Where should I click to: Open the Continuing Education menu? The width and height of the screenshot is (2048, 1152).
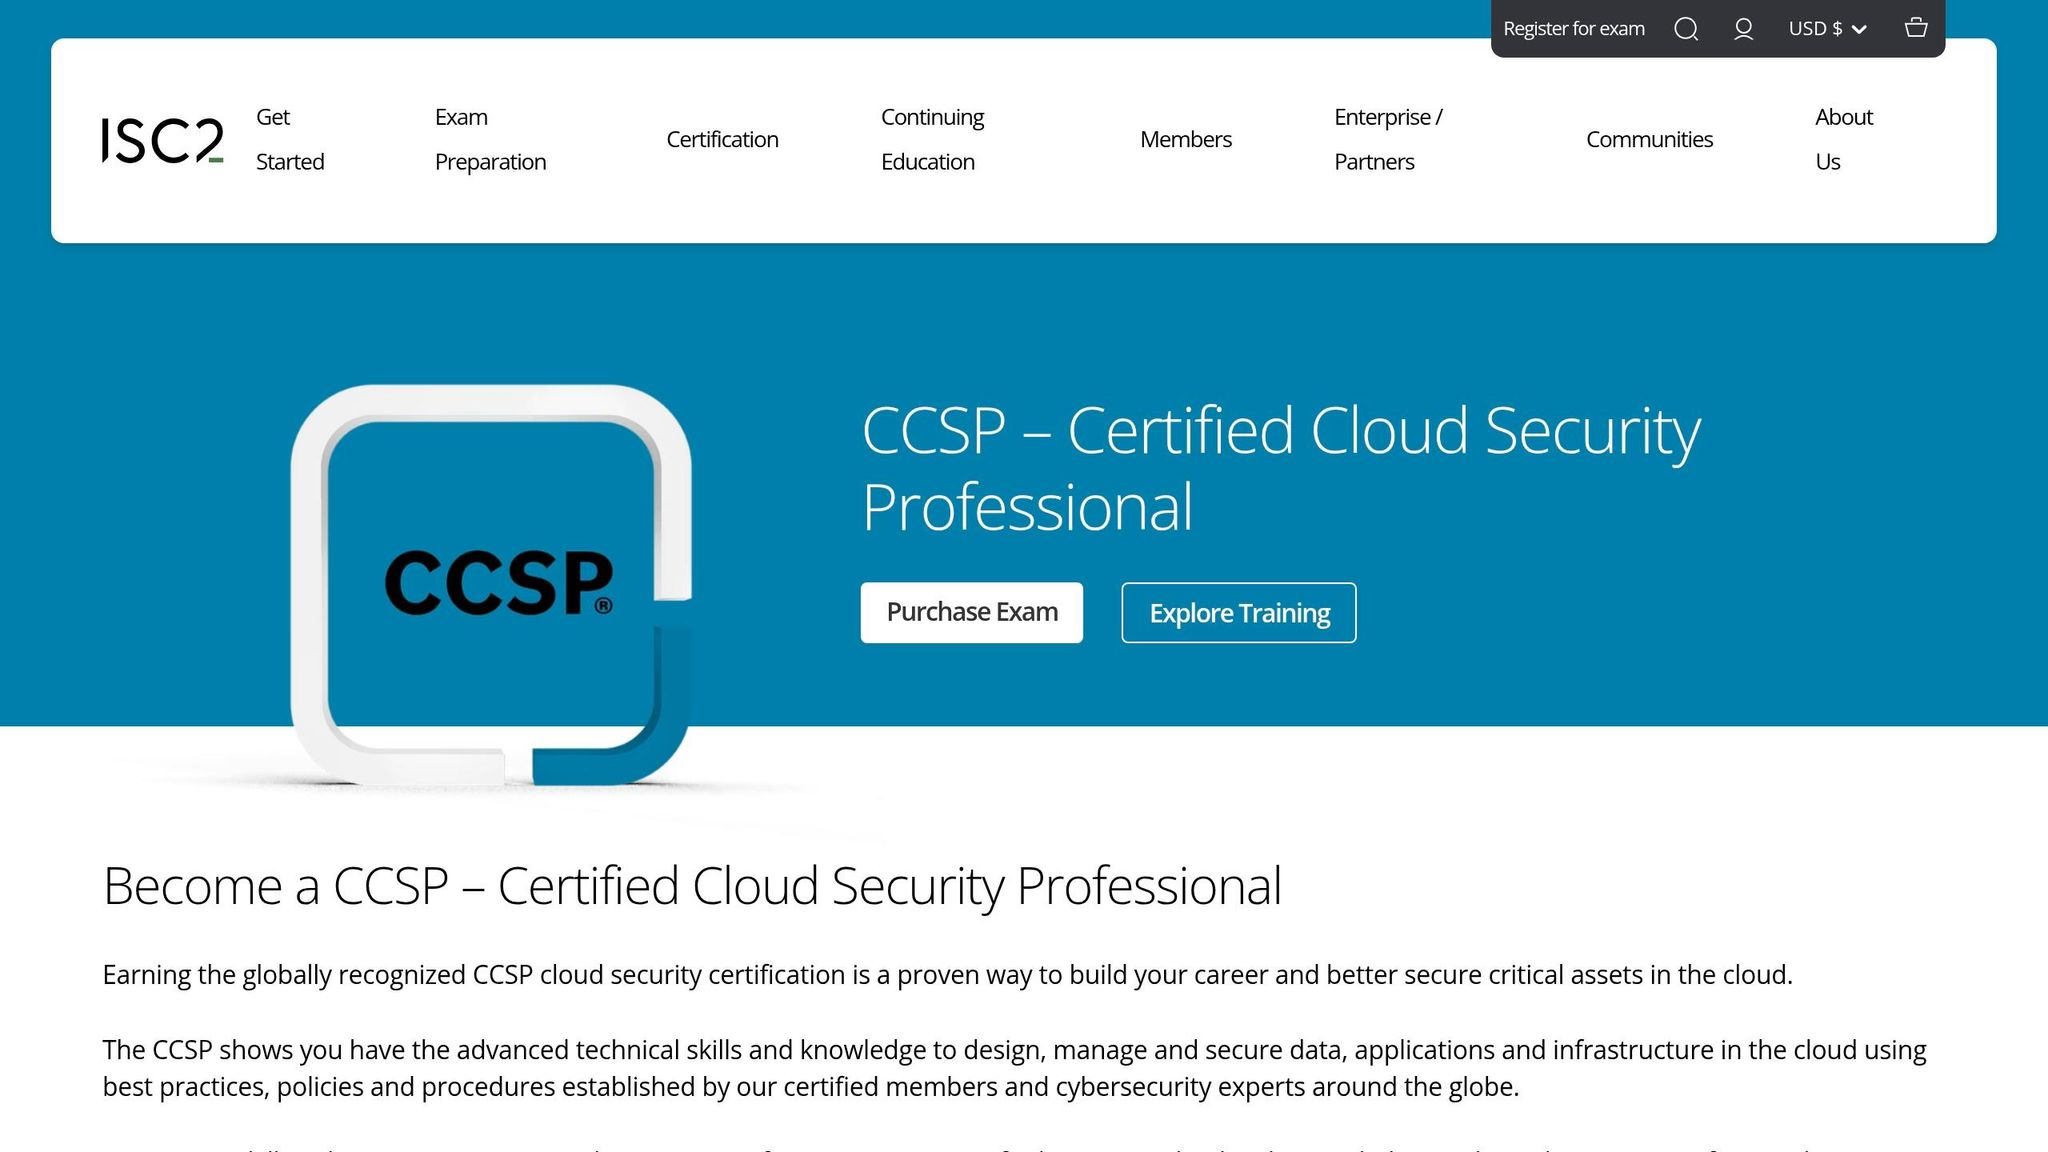click(x=932, y=139)
